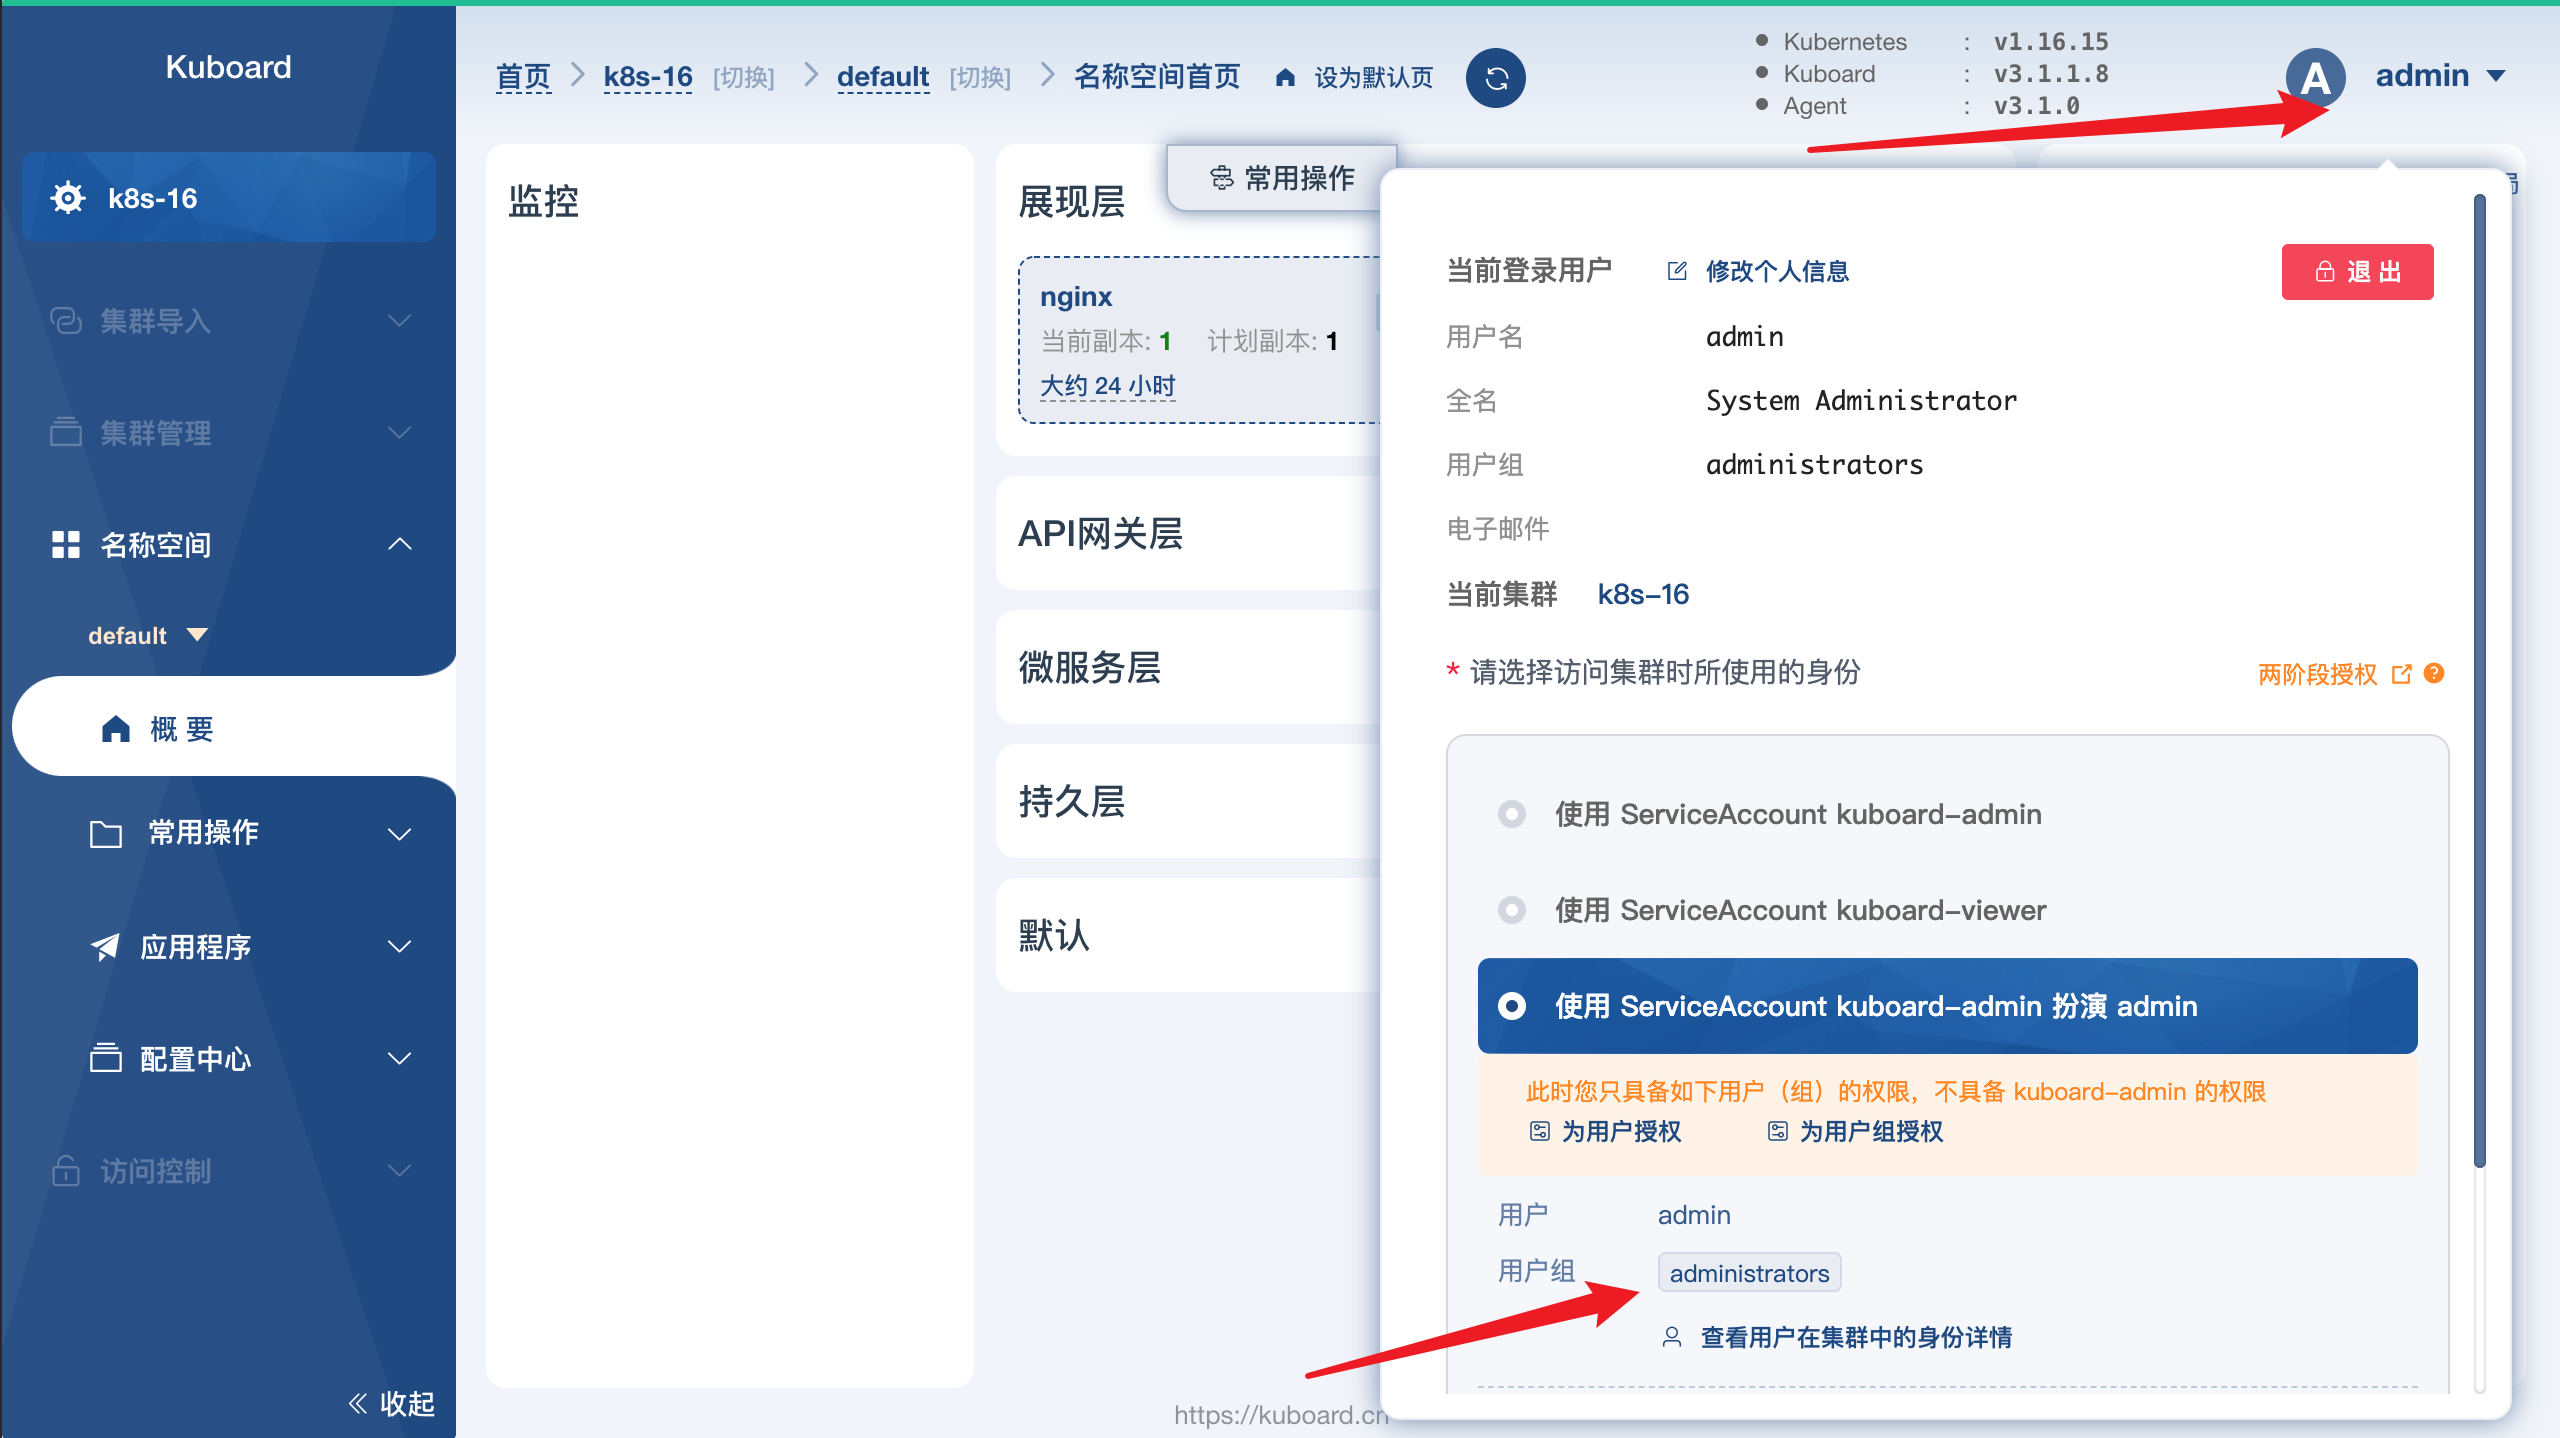Click the circular refresh icon in header
2560x1438 pixels.
tap(1495, 78)
